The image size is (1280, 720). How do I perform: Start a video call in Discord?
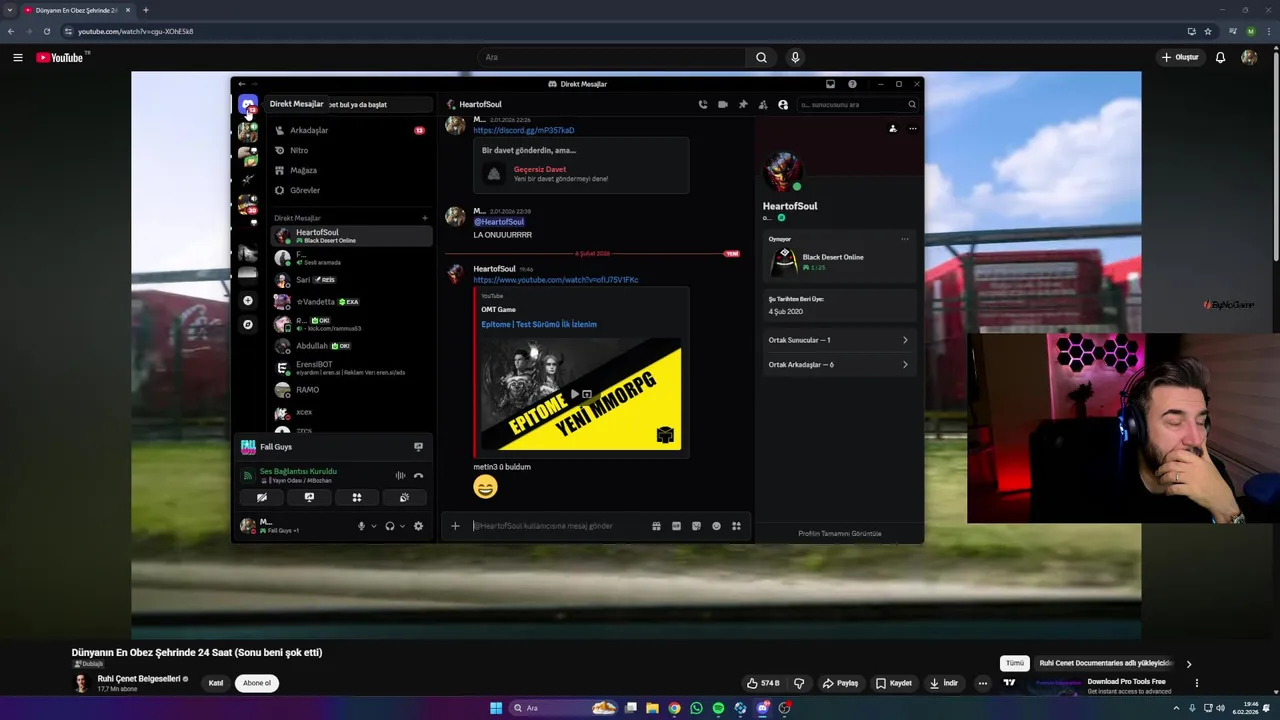coord(723,104)
